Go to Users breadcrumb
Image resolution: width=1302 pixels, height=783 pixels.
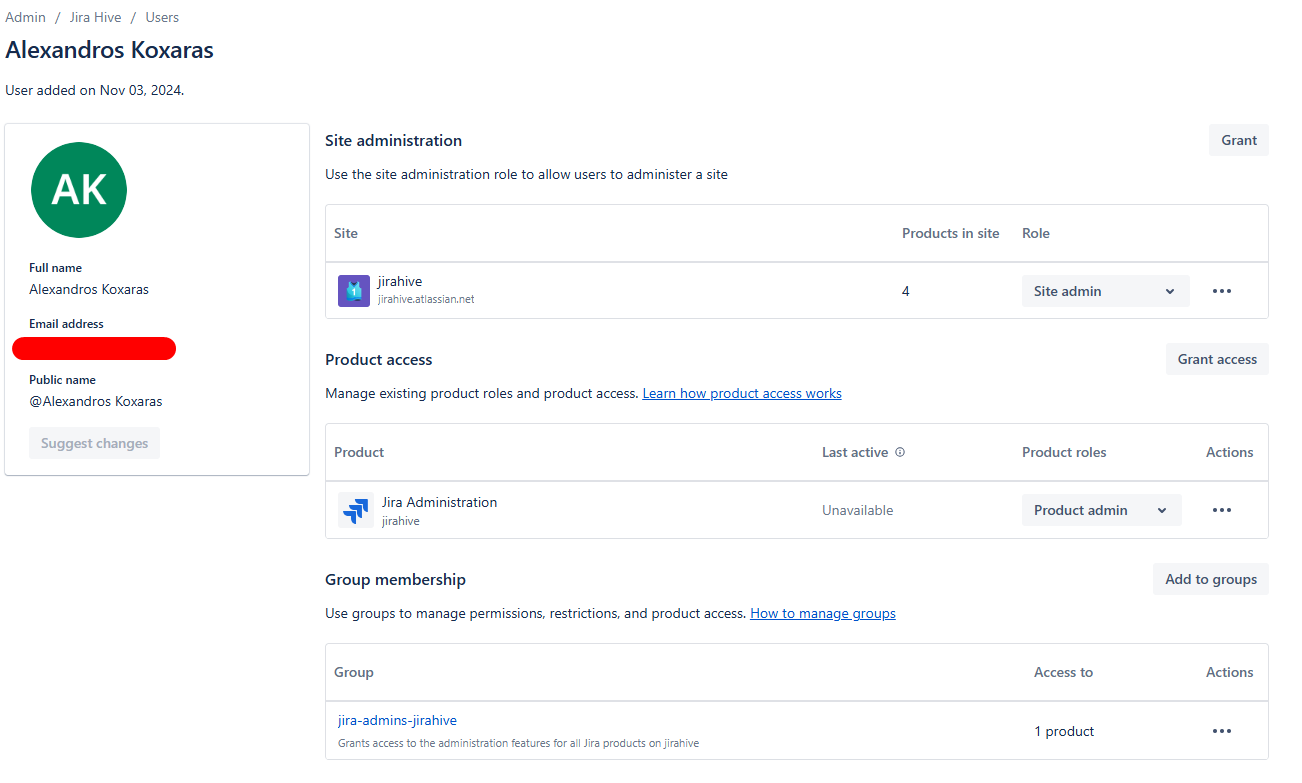[x=162, y=17]
